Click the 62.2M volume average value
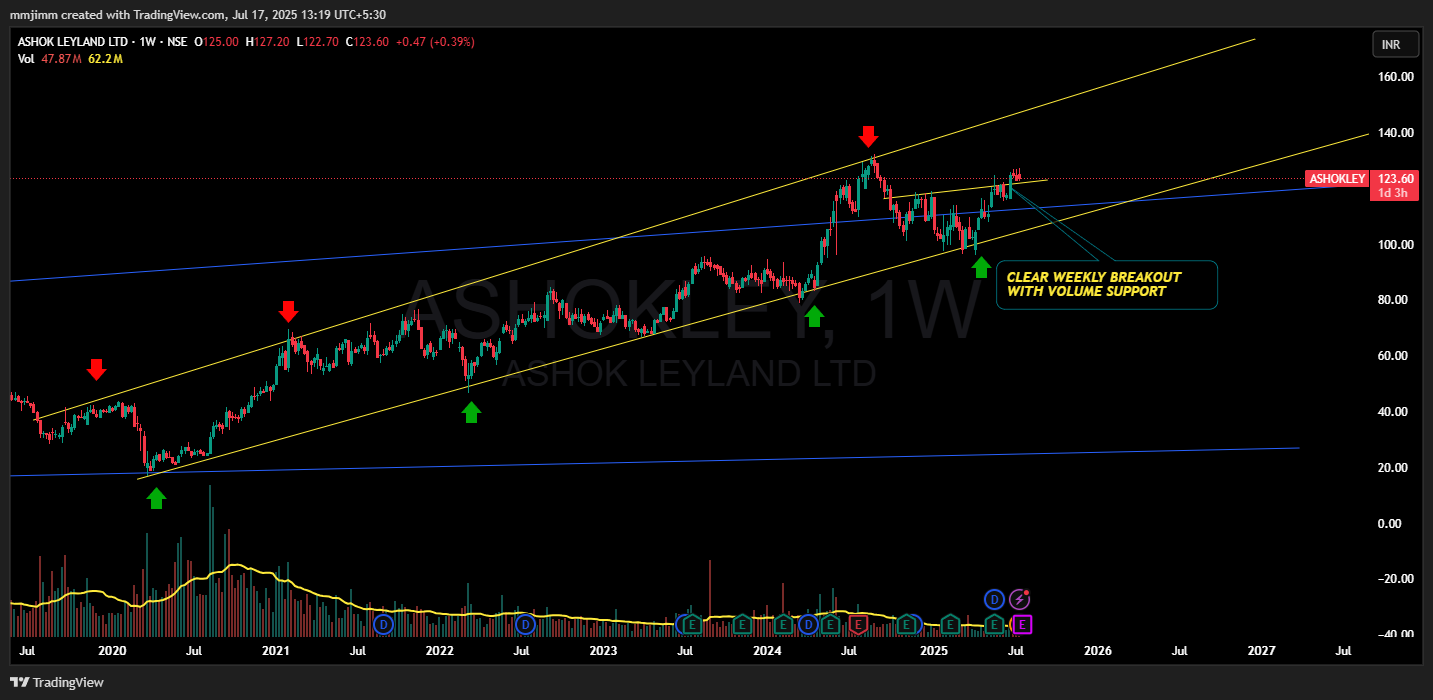Screen dimensions: 1433x700 pos(104,59)
